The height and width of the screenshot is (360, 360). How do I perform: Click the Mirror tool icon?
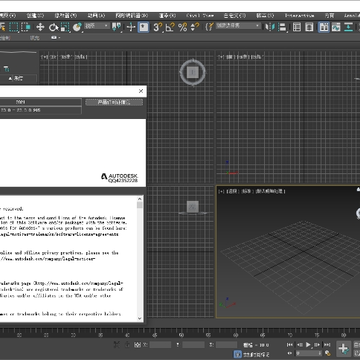coord(269,27)
